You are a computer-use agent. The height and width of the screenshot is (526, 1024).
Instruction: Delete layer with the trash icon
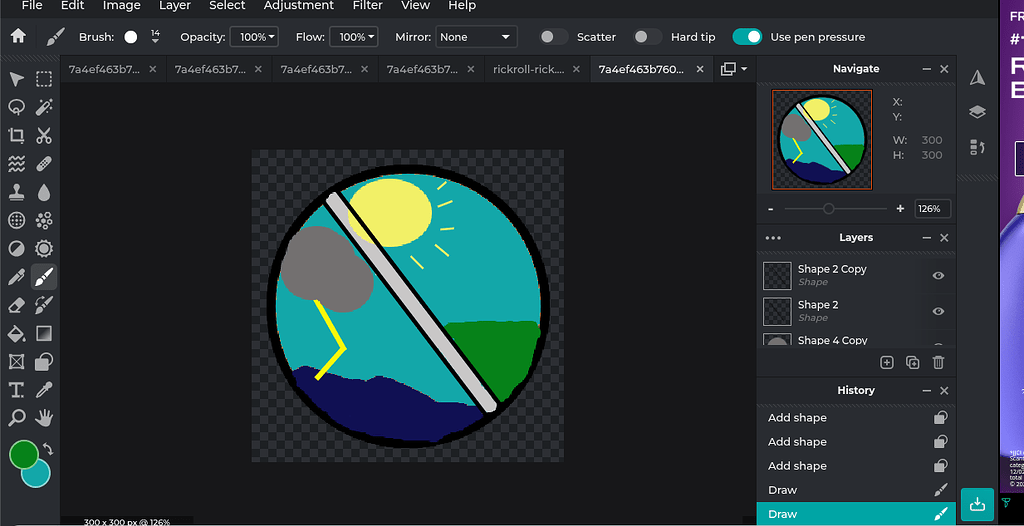(938, 363)
